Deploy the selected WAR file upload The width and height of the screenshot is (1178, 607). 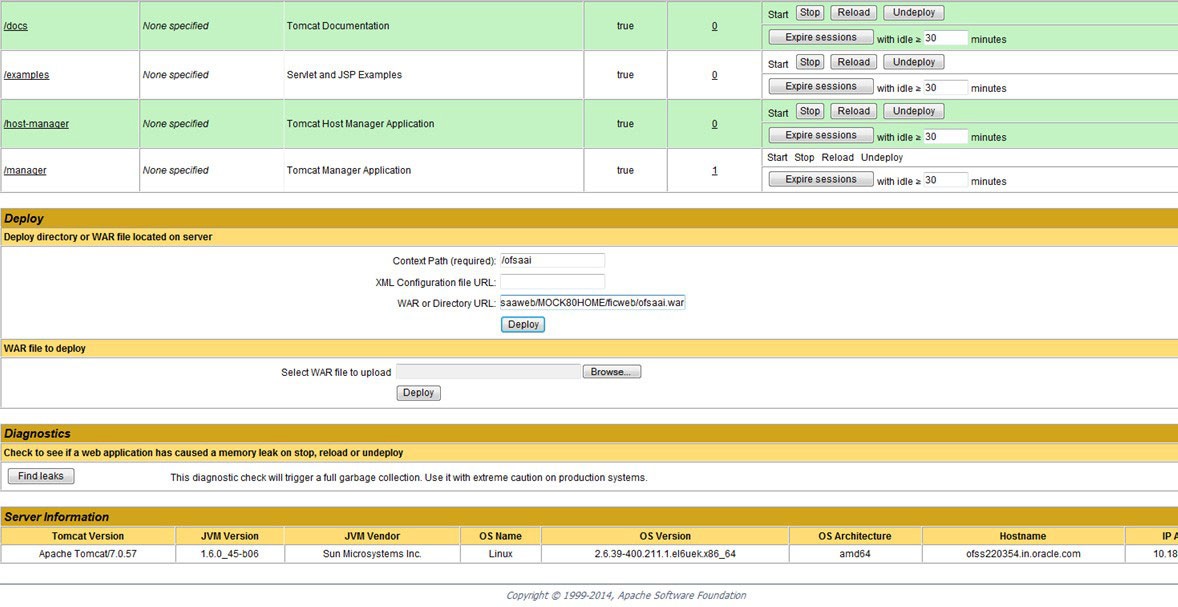[x=418, y=392]
